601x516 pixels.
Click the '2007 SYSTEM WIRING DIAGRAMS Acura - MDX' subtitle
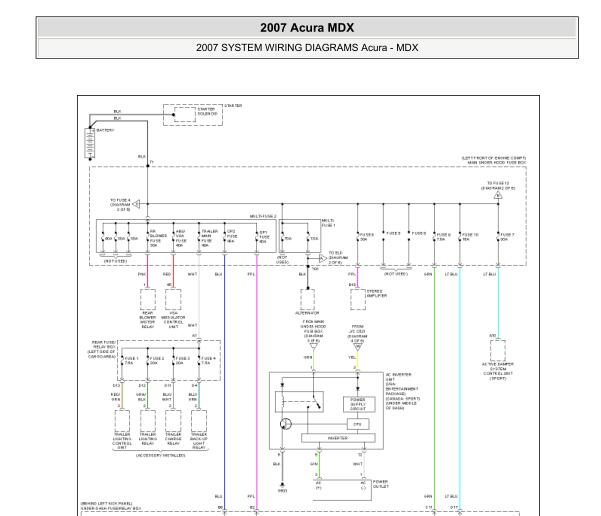[307, 48]
